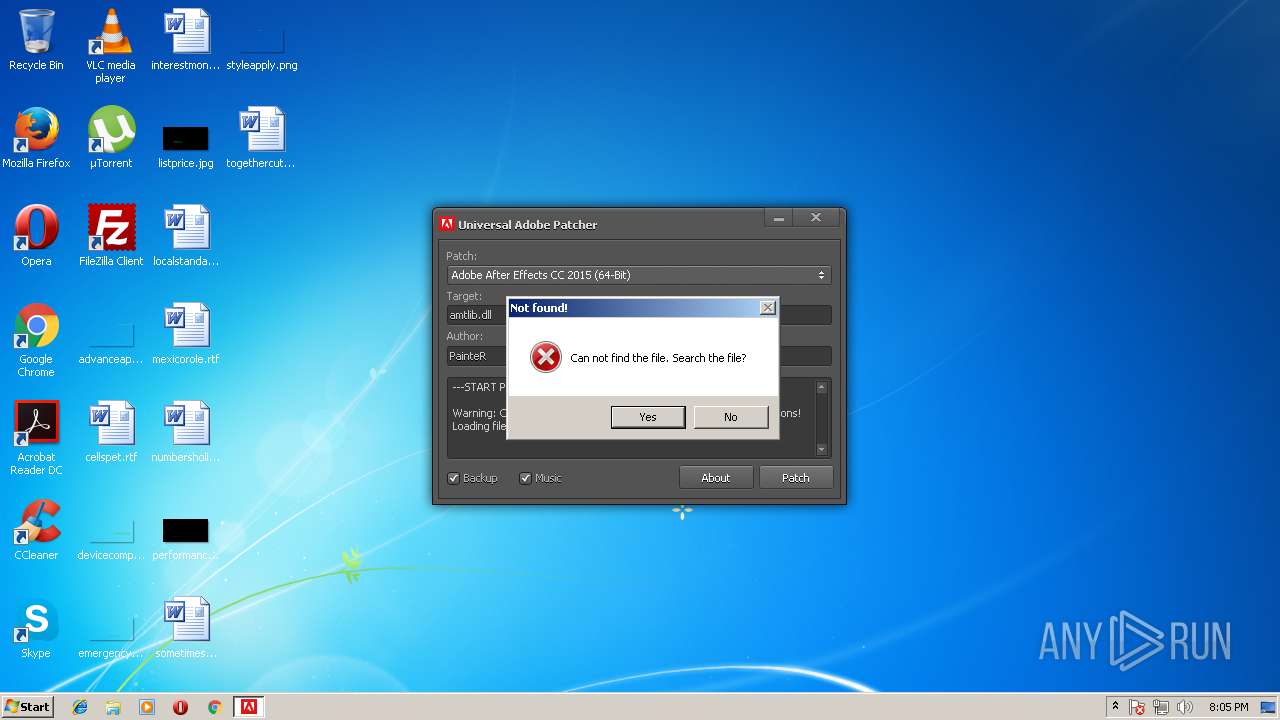Launch VLC media player shortcut
Image resolution: width=1280 pixels, height=720 pixels.
point(111,46)
